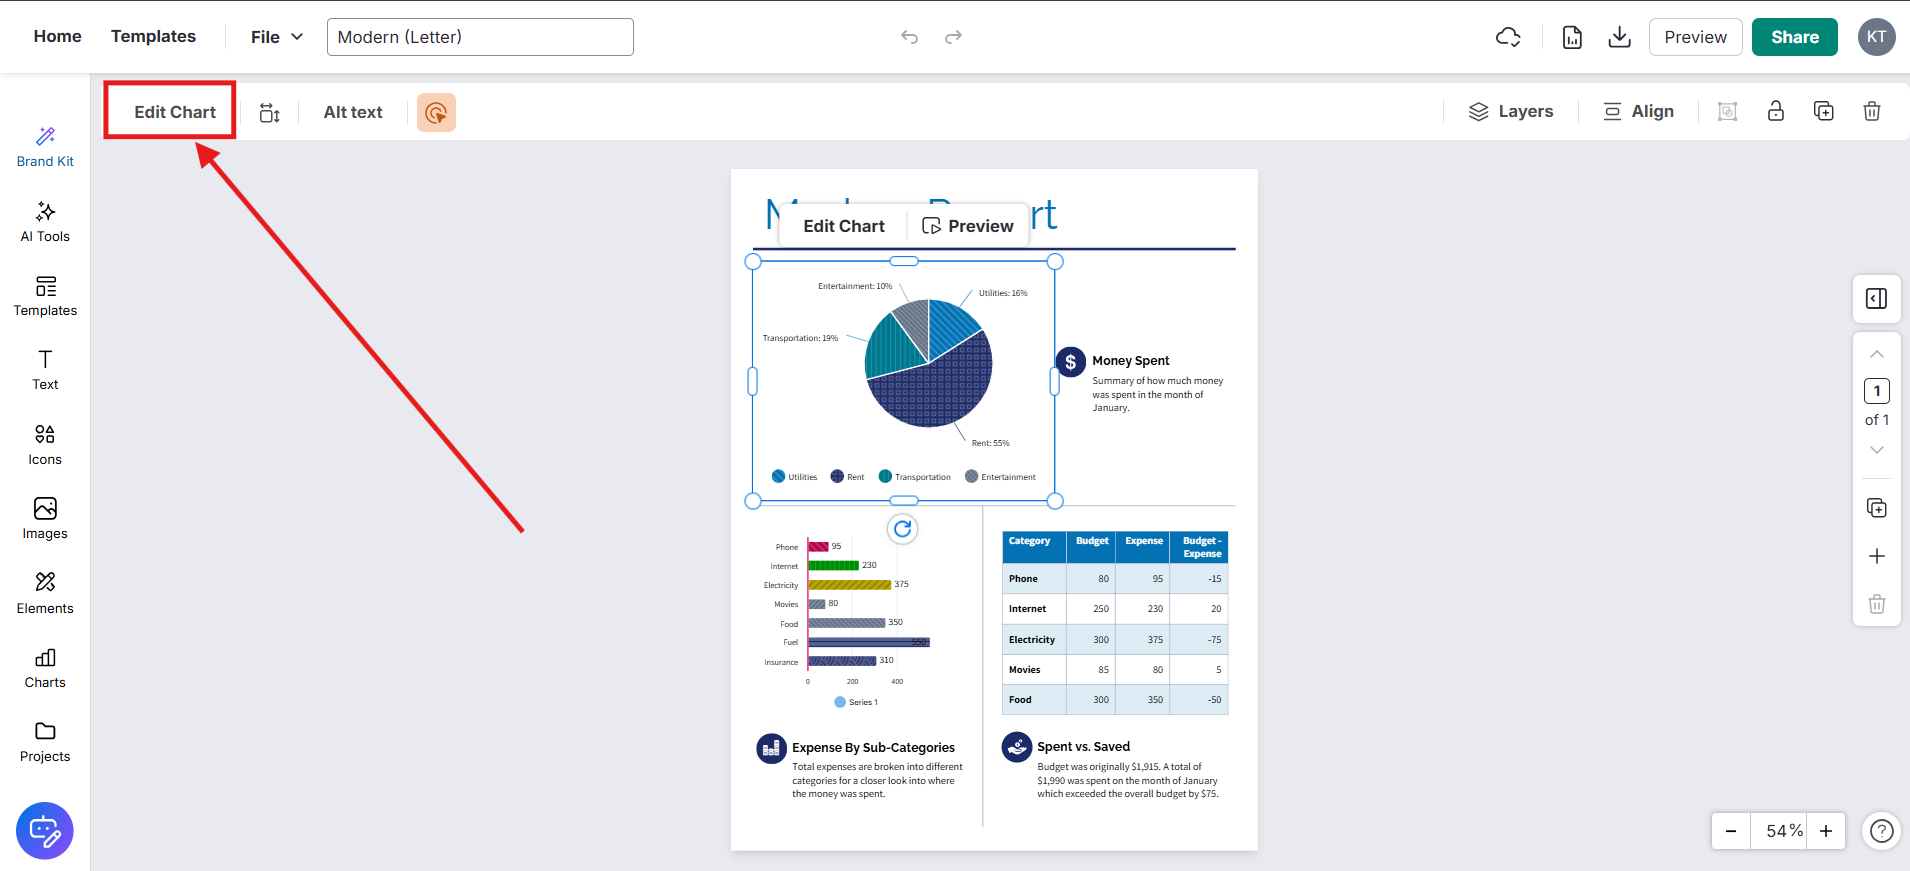Click the undo arrow
Viewport: 1910px width, 871px height.
coord(909,37)
